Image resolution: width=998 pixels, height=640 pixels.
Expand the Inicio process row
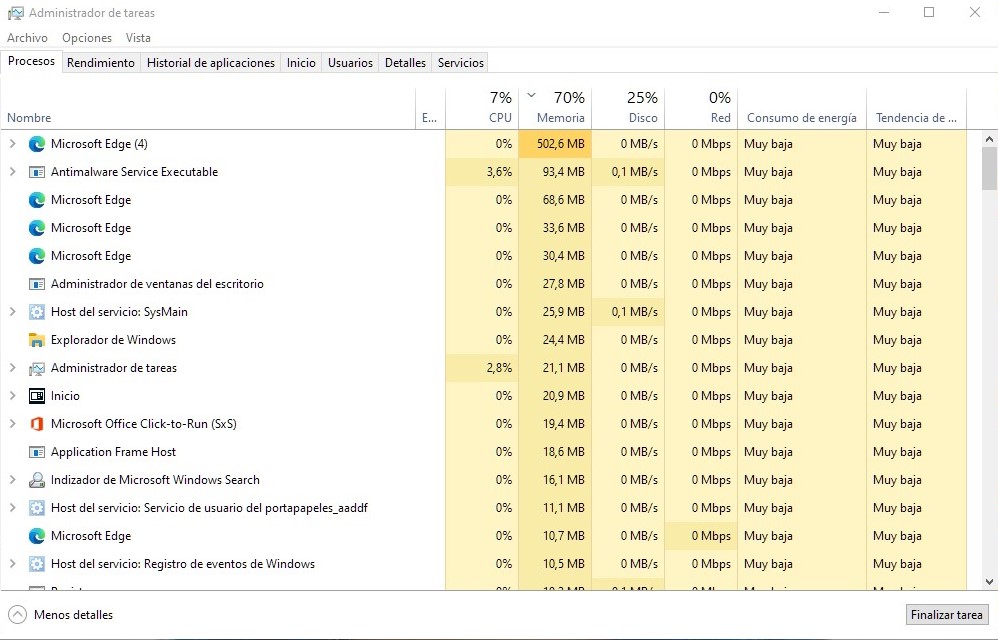click(12, 396)
